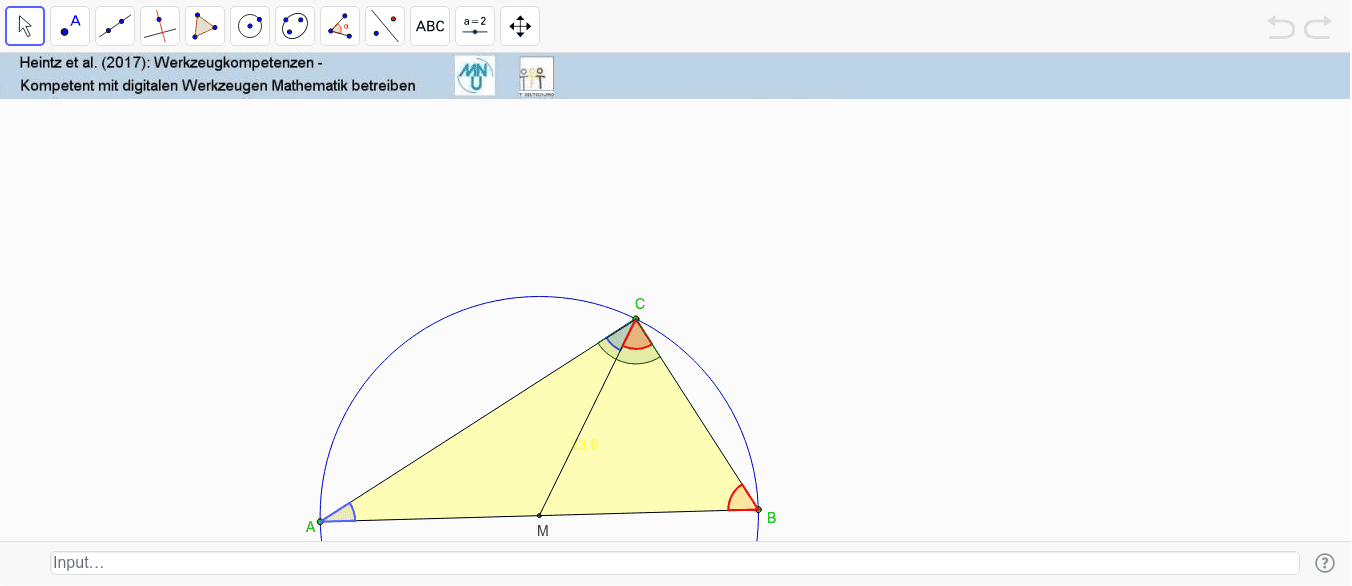
Task: Select Reflect about Line tool
Action: [385, 26]
